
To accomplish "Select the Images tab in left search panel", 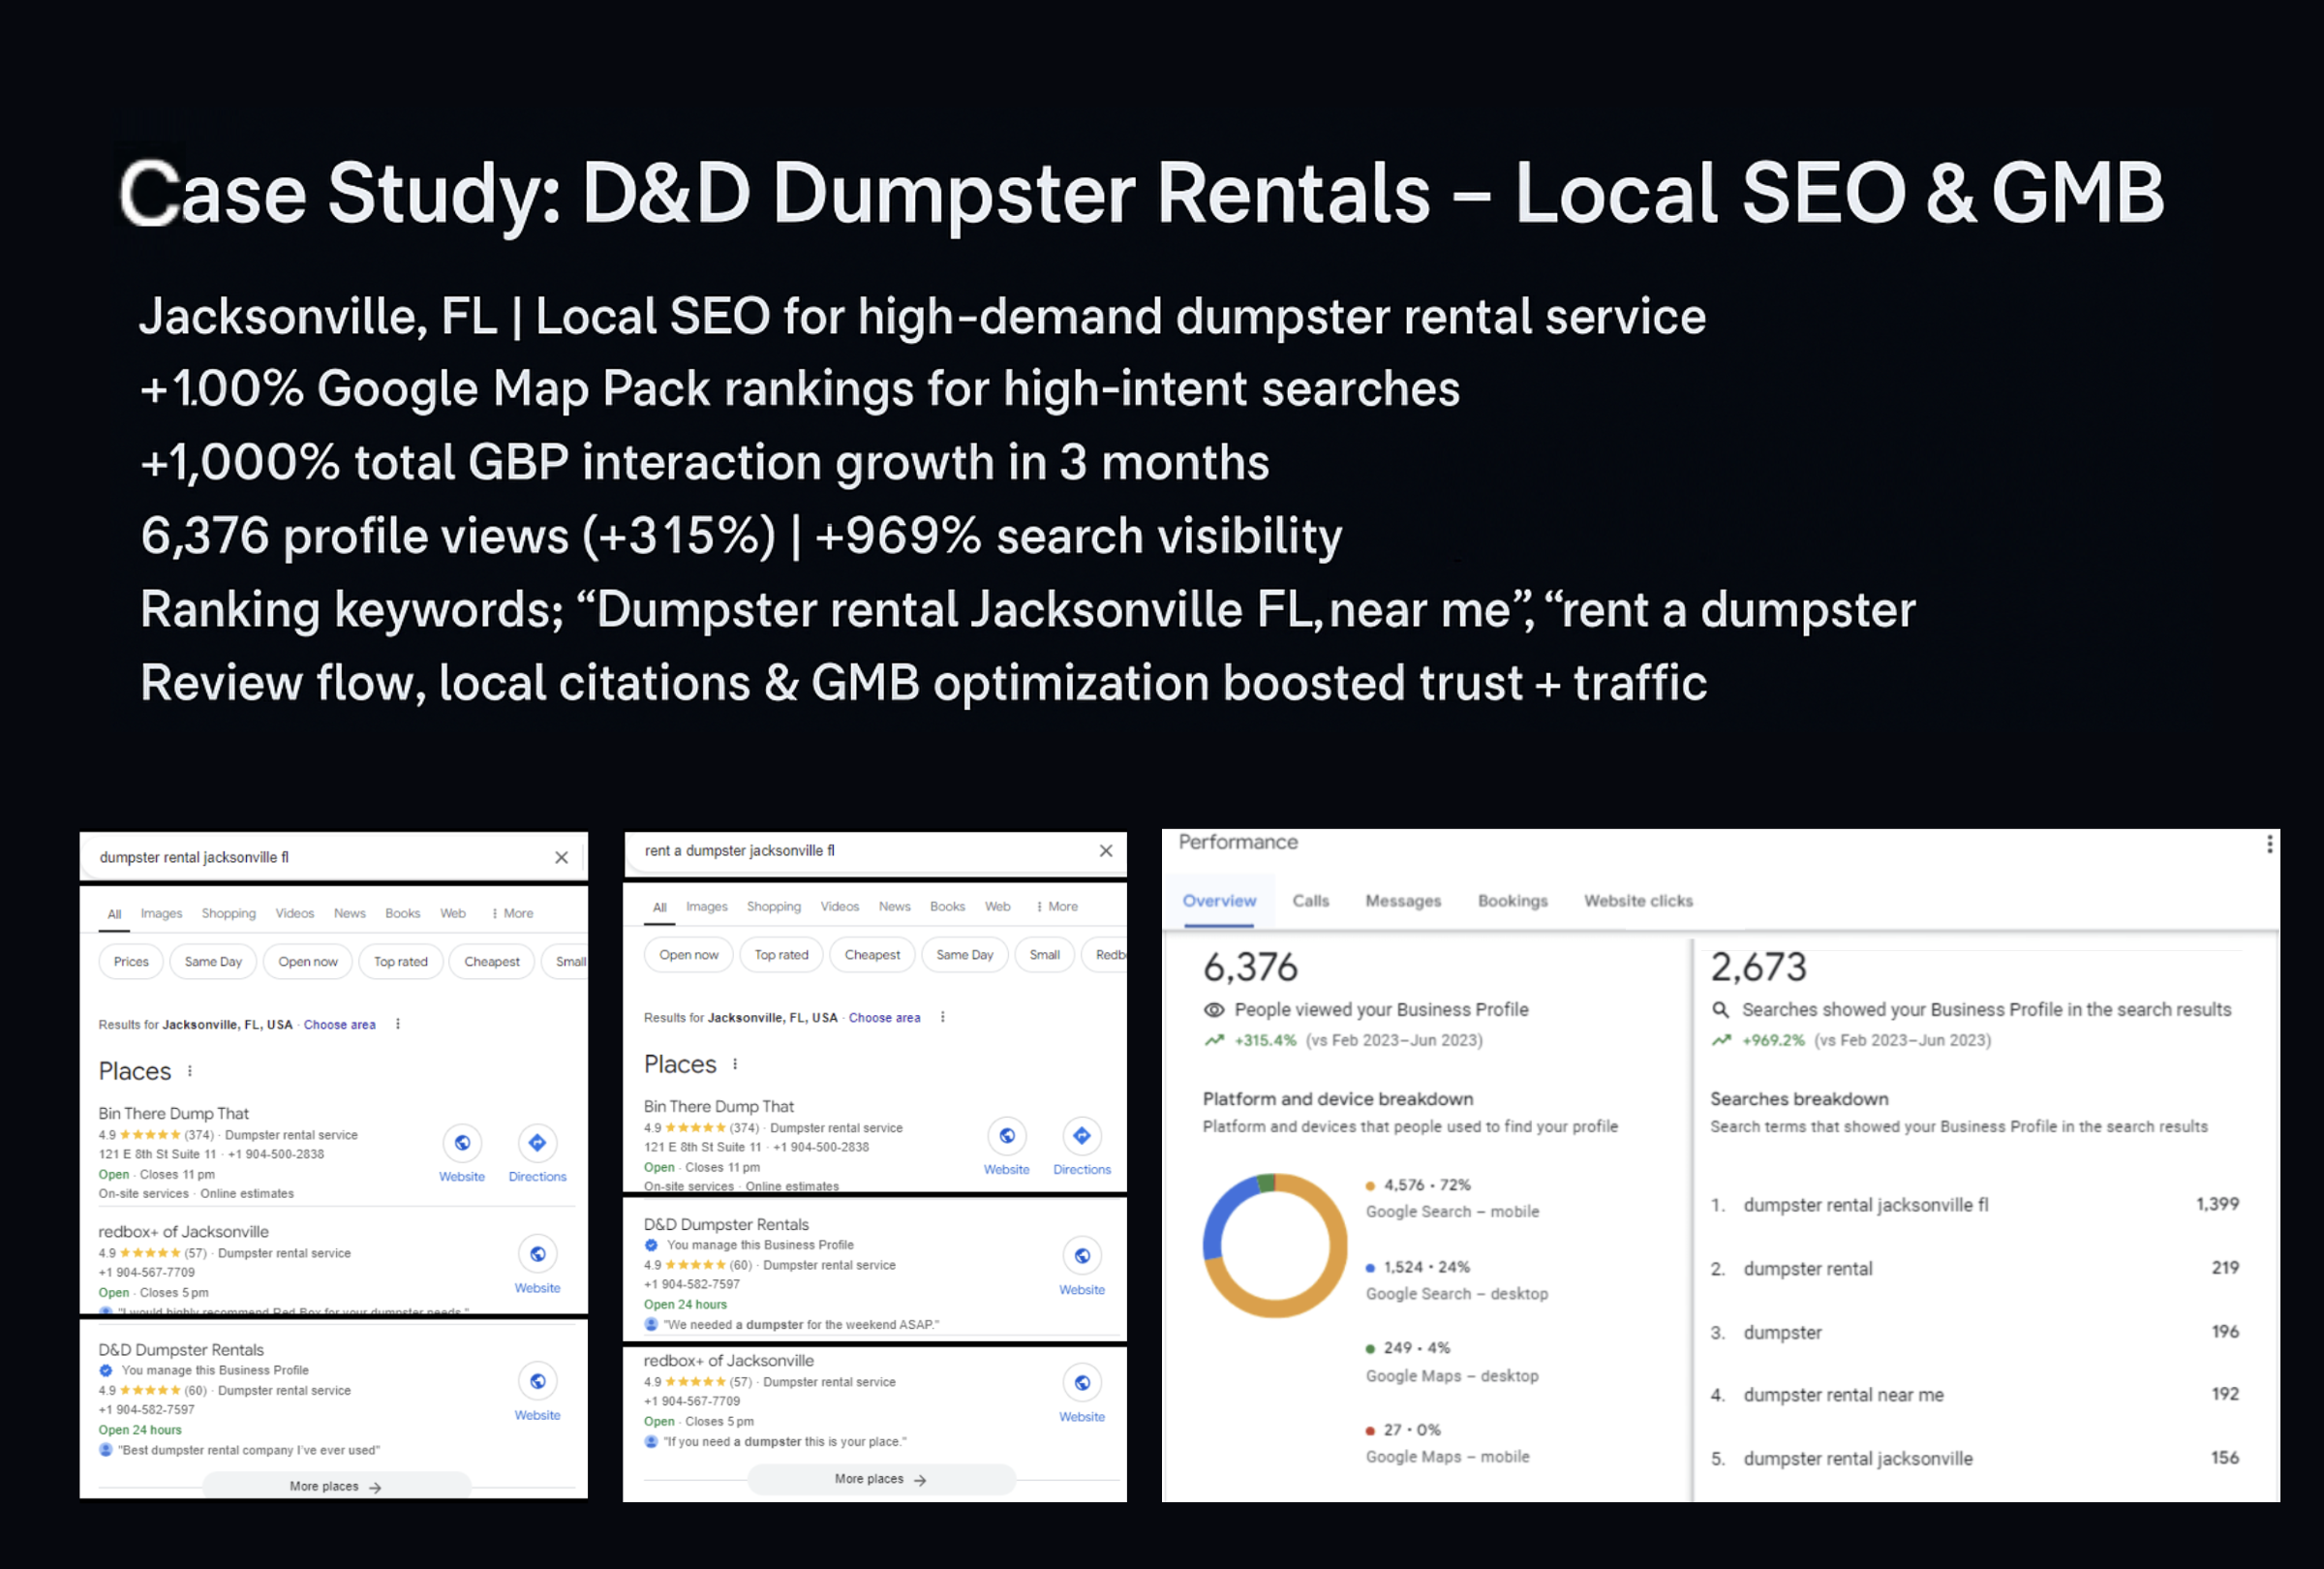I will point(162,913).
